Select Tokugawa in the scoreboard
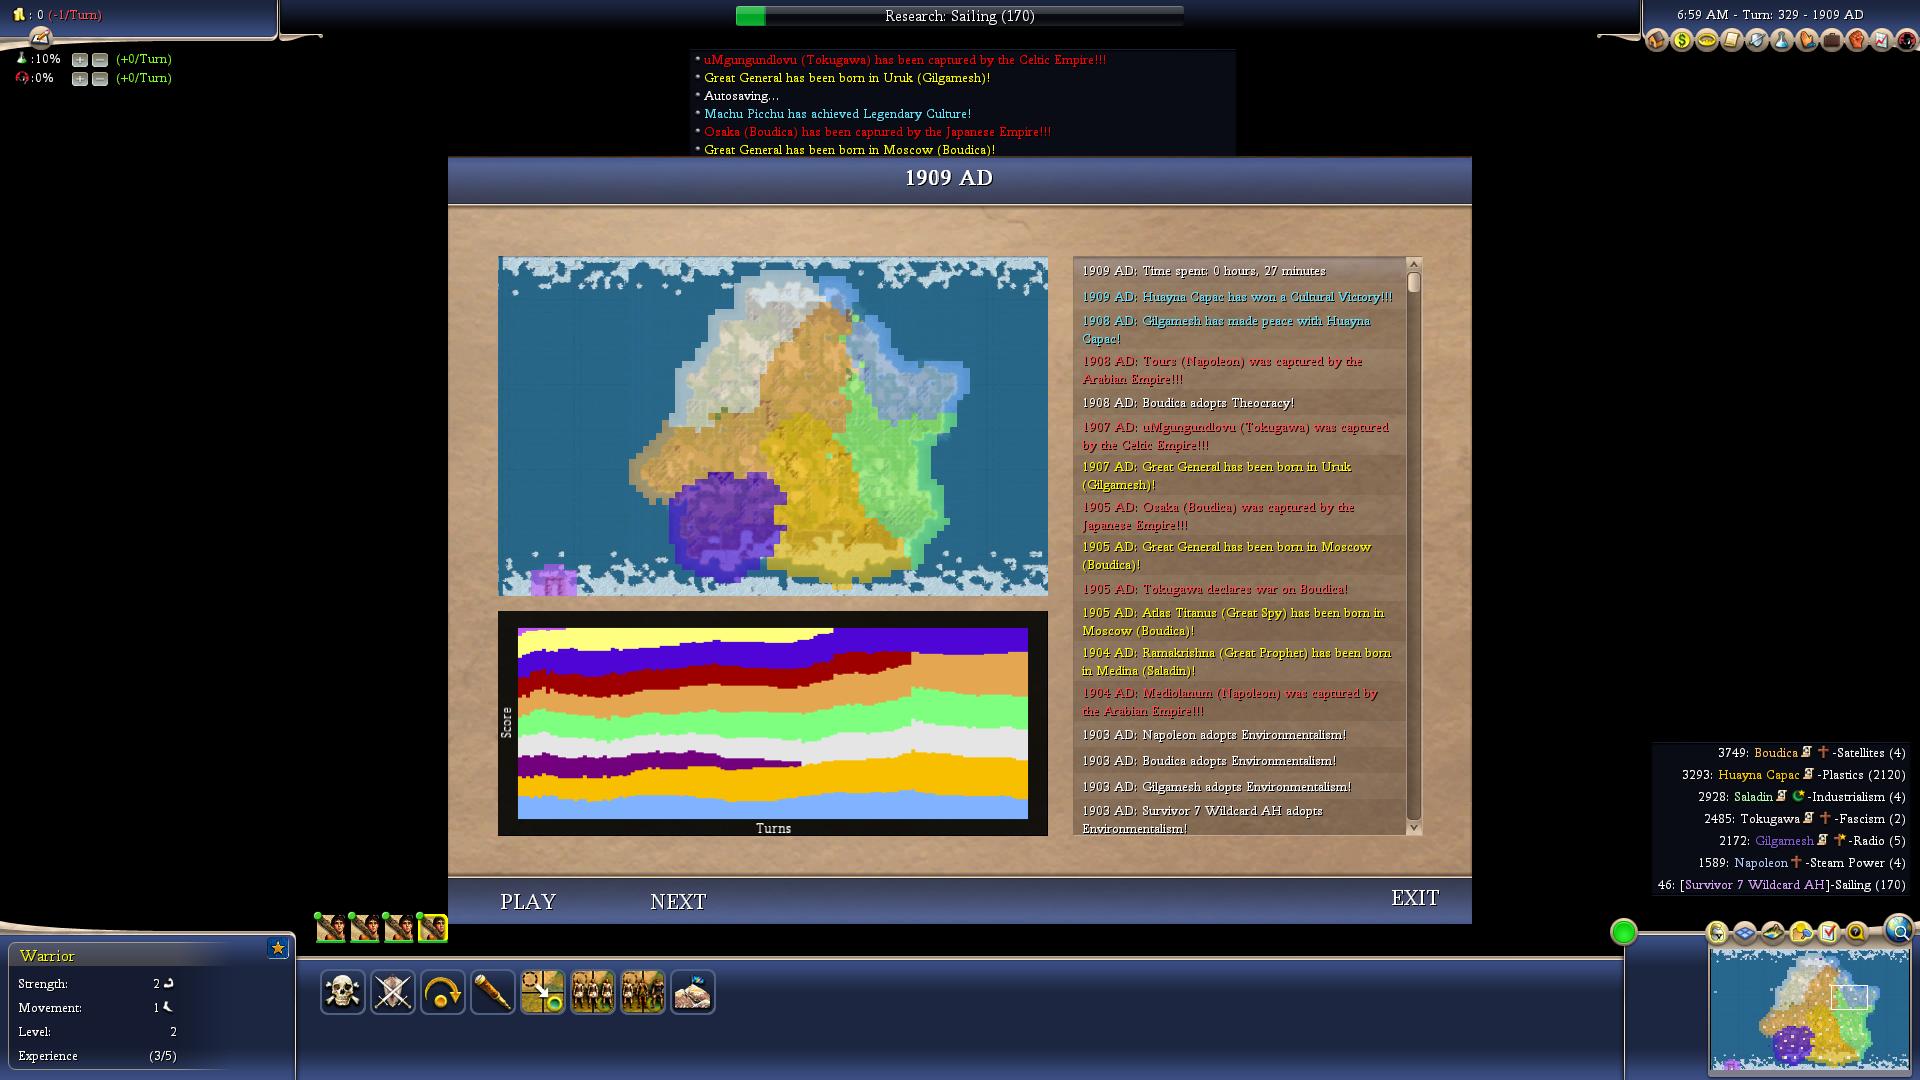This screenshot has width=1920, height=1080. click(1769, 819)
